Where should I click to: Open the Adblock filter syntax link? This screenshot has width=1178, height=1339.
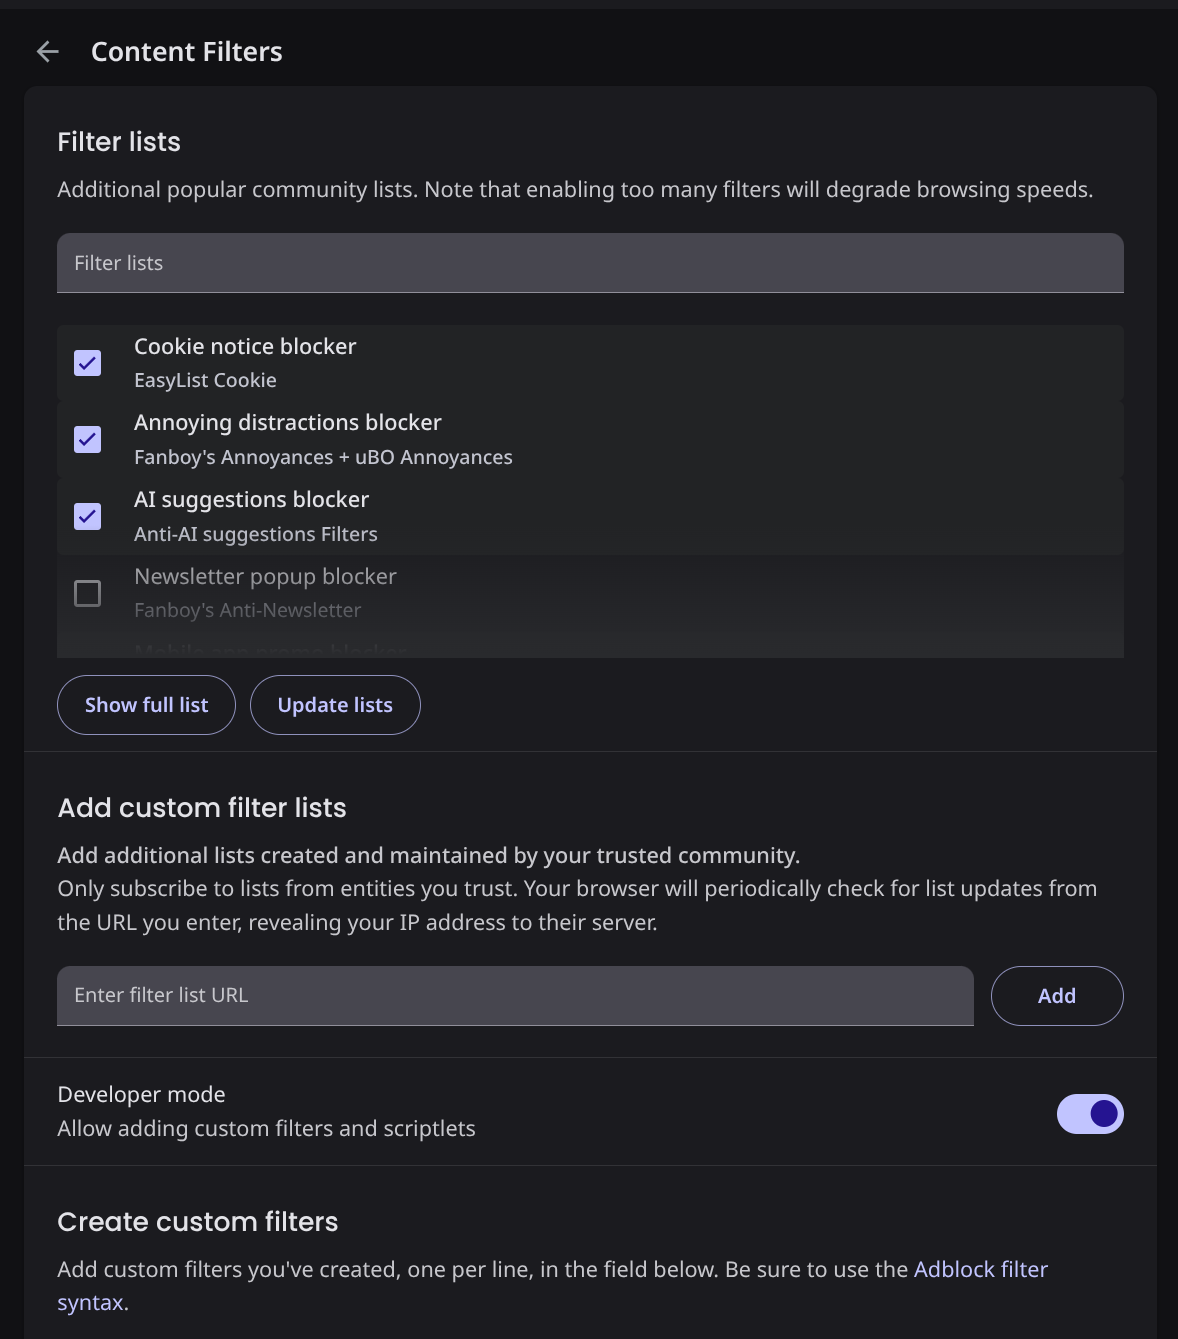980,1269
